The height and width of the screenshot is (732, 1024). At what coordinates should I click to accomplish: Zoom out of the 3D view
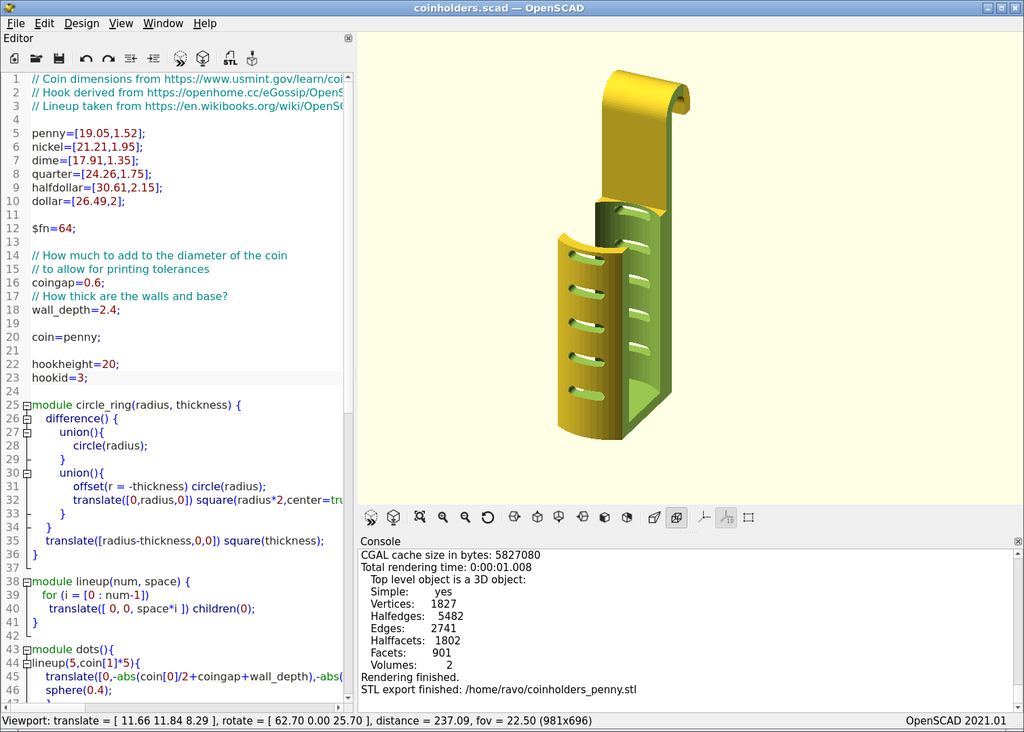[x=465, y=517]
